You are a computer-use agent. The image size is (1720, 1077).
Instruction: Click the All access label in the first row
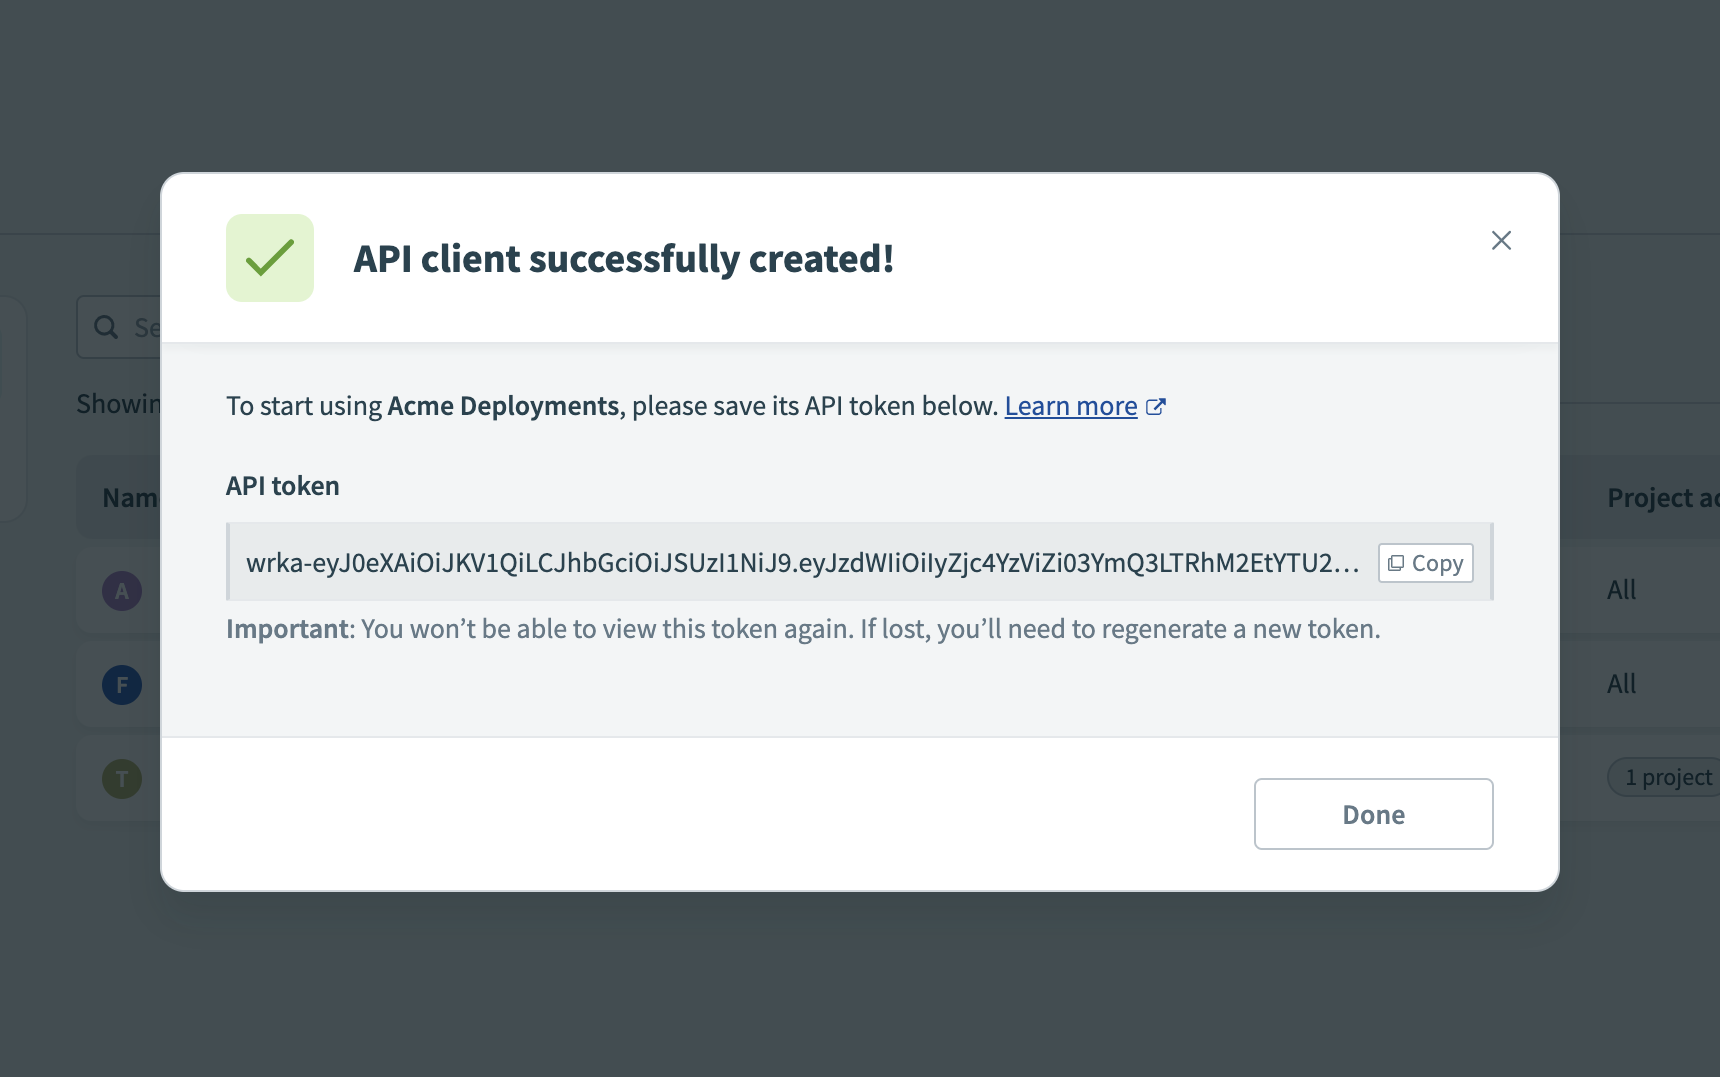coord(1621,590)
